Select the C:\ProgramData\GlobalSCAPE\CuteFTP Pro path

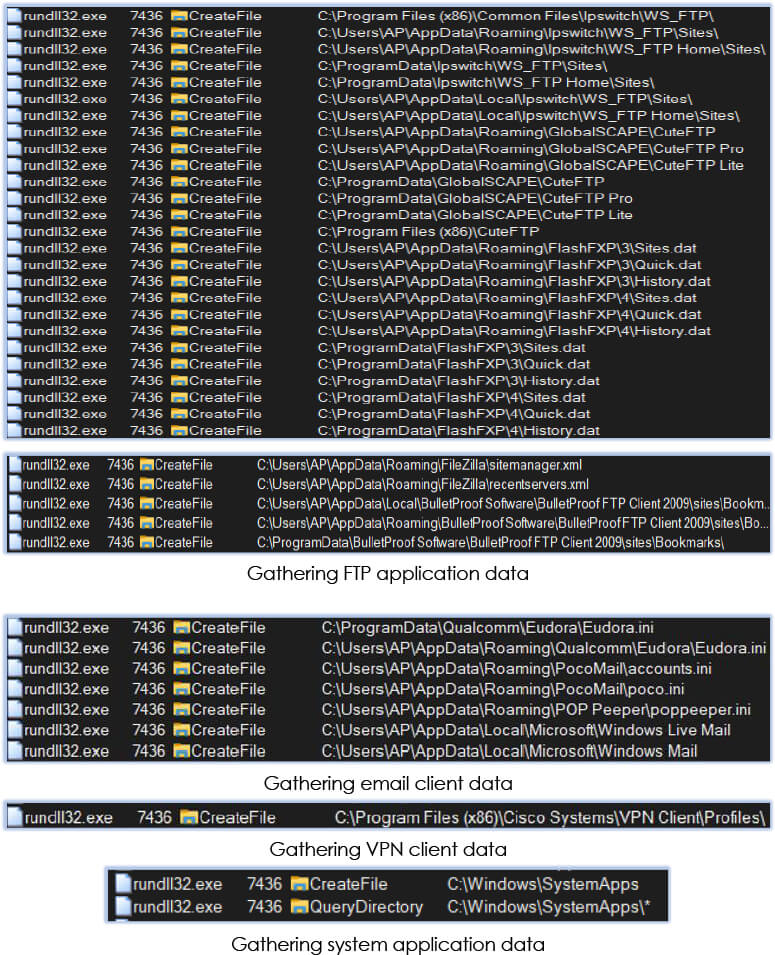pos(475,199)
